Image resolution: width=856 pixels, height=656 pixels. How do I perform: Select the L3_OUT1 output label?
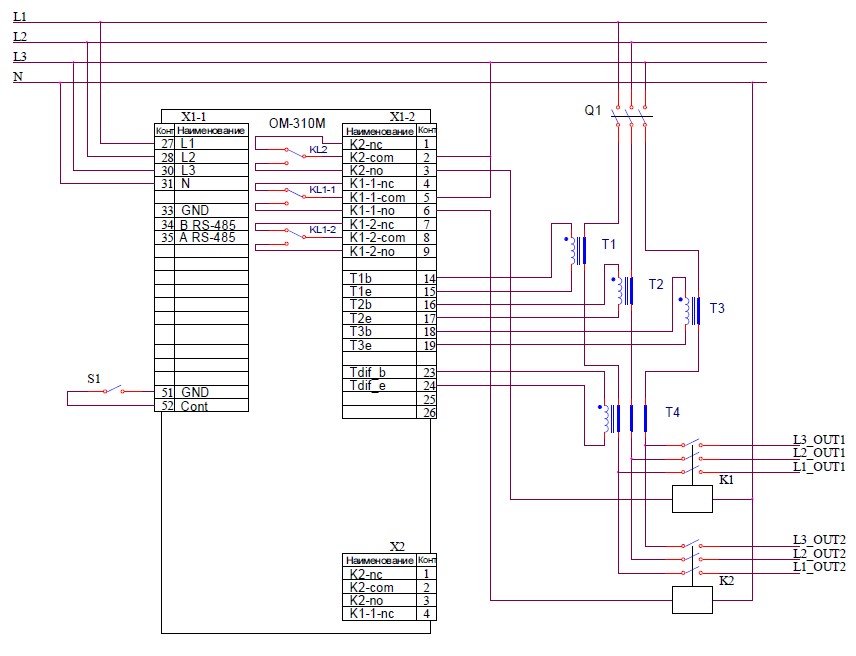pos(818,439)
